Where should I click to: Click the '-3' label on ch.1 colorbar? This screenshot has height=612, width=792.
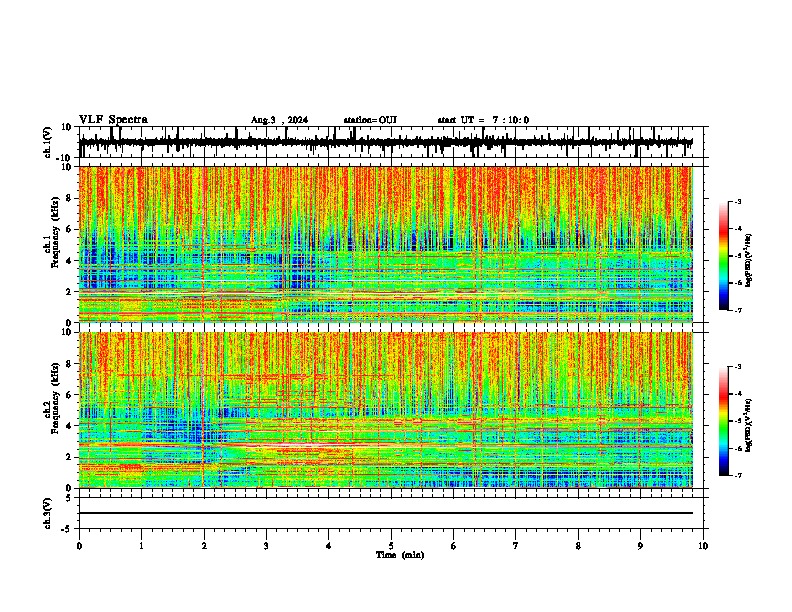pyautogui.click(x=737, y=201)
